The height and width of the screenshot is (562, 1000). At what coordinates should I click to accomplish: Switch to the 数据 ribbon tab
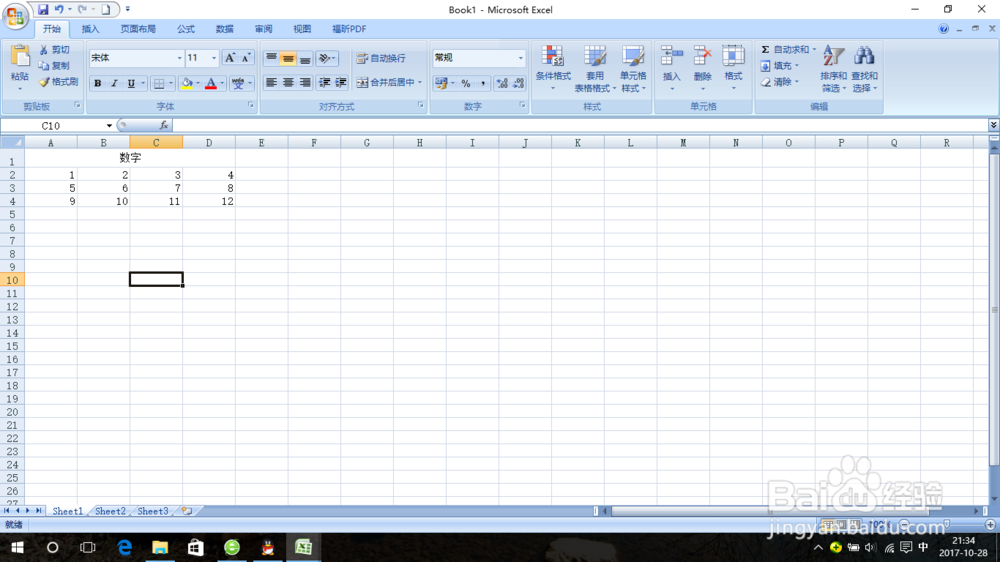point(224,29)
